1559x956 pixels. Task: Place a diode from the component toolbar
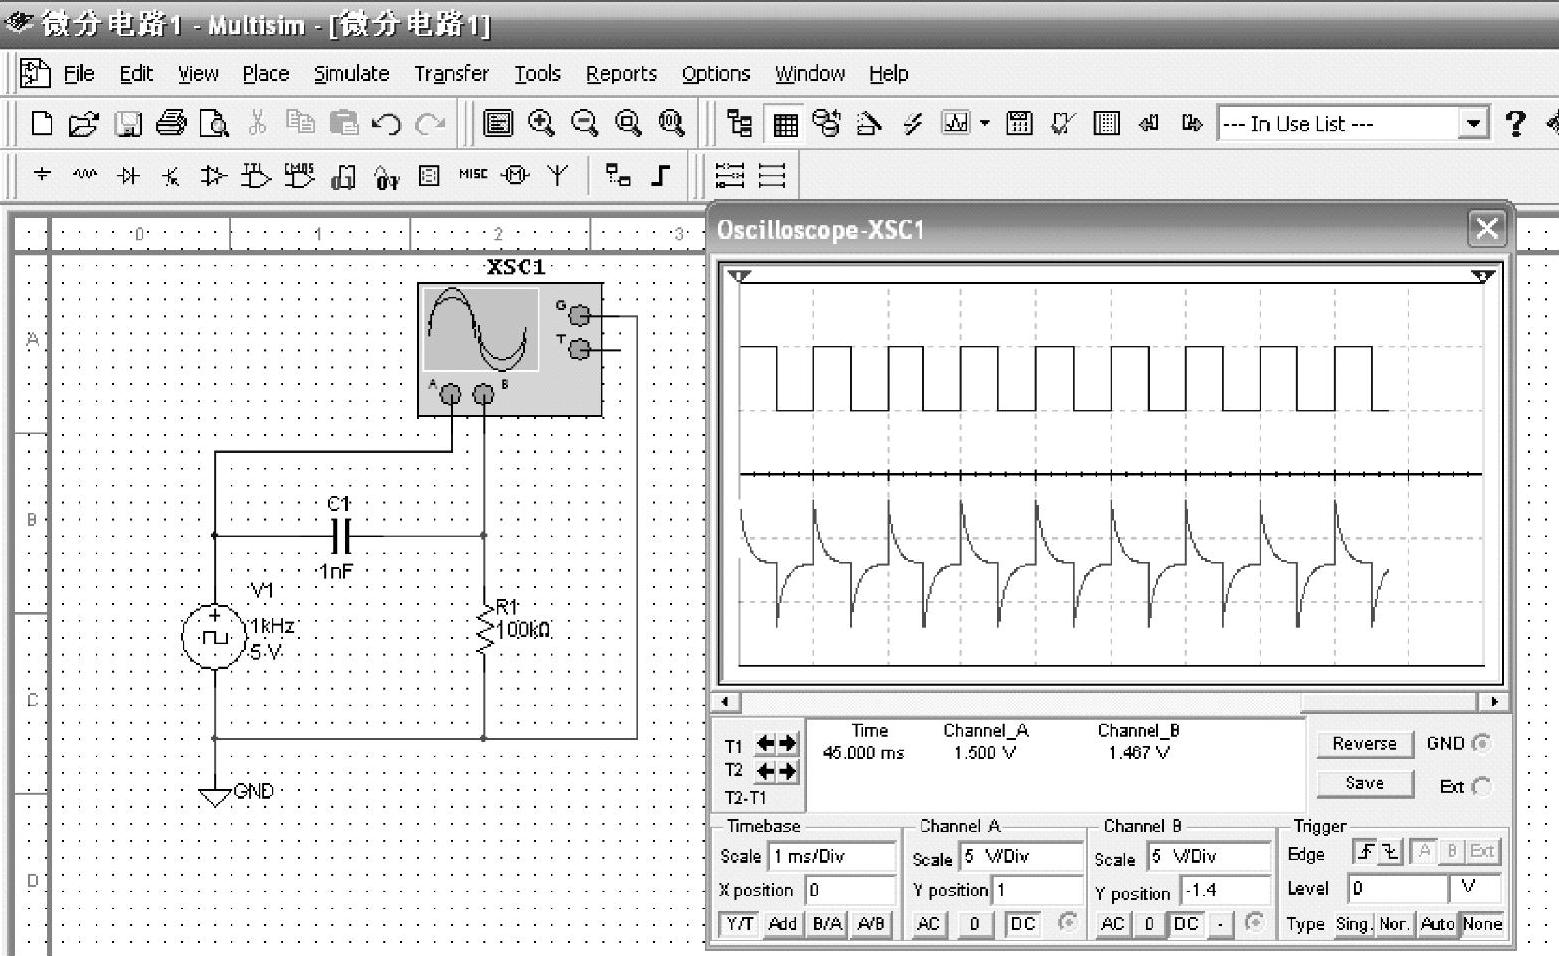pos(128,176)
